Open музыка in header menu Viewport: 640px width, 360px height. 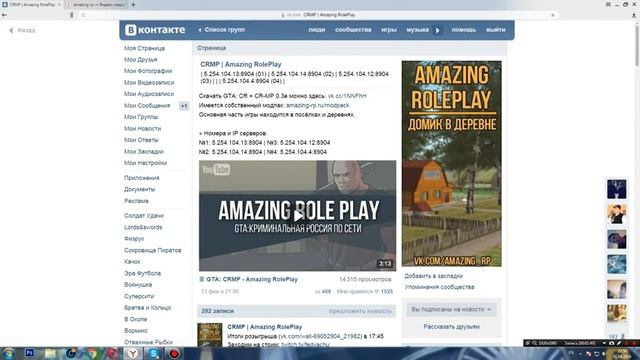[x=418, y=30]
